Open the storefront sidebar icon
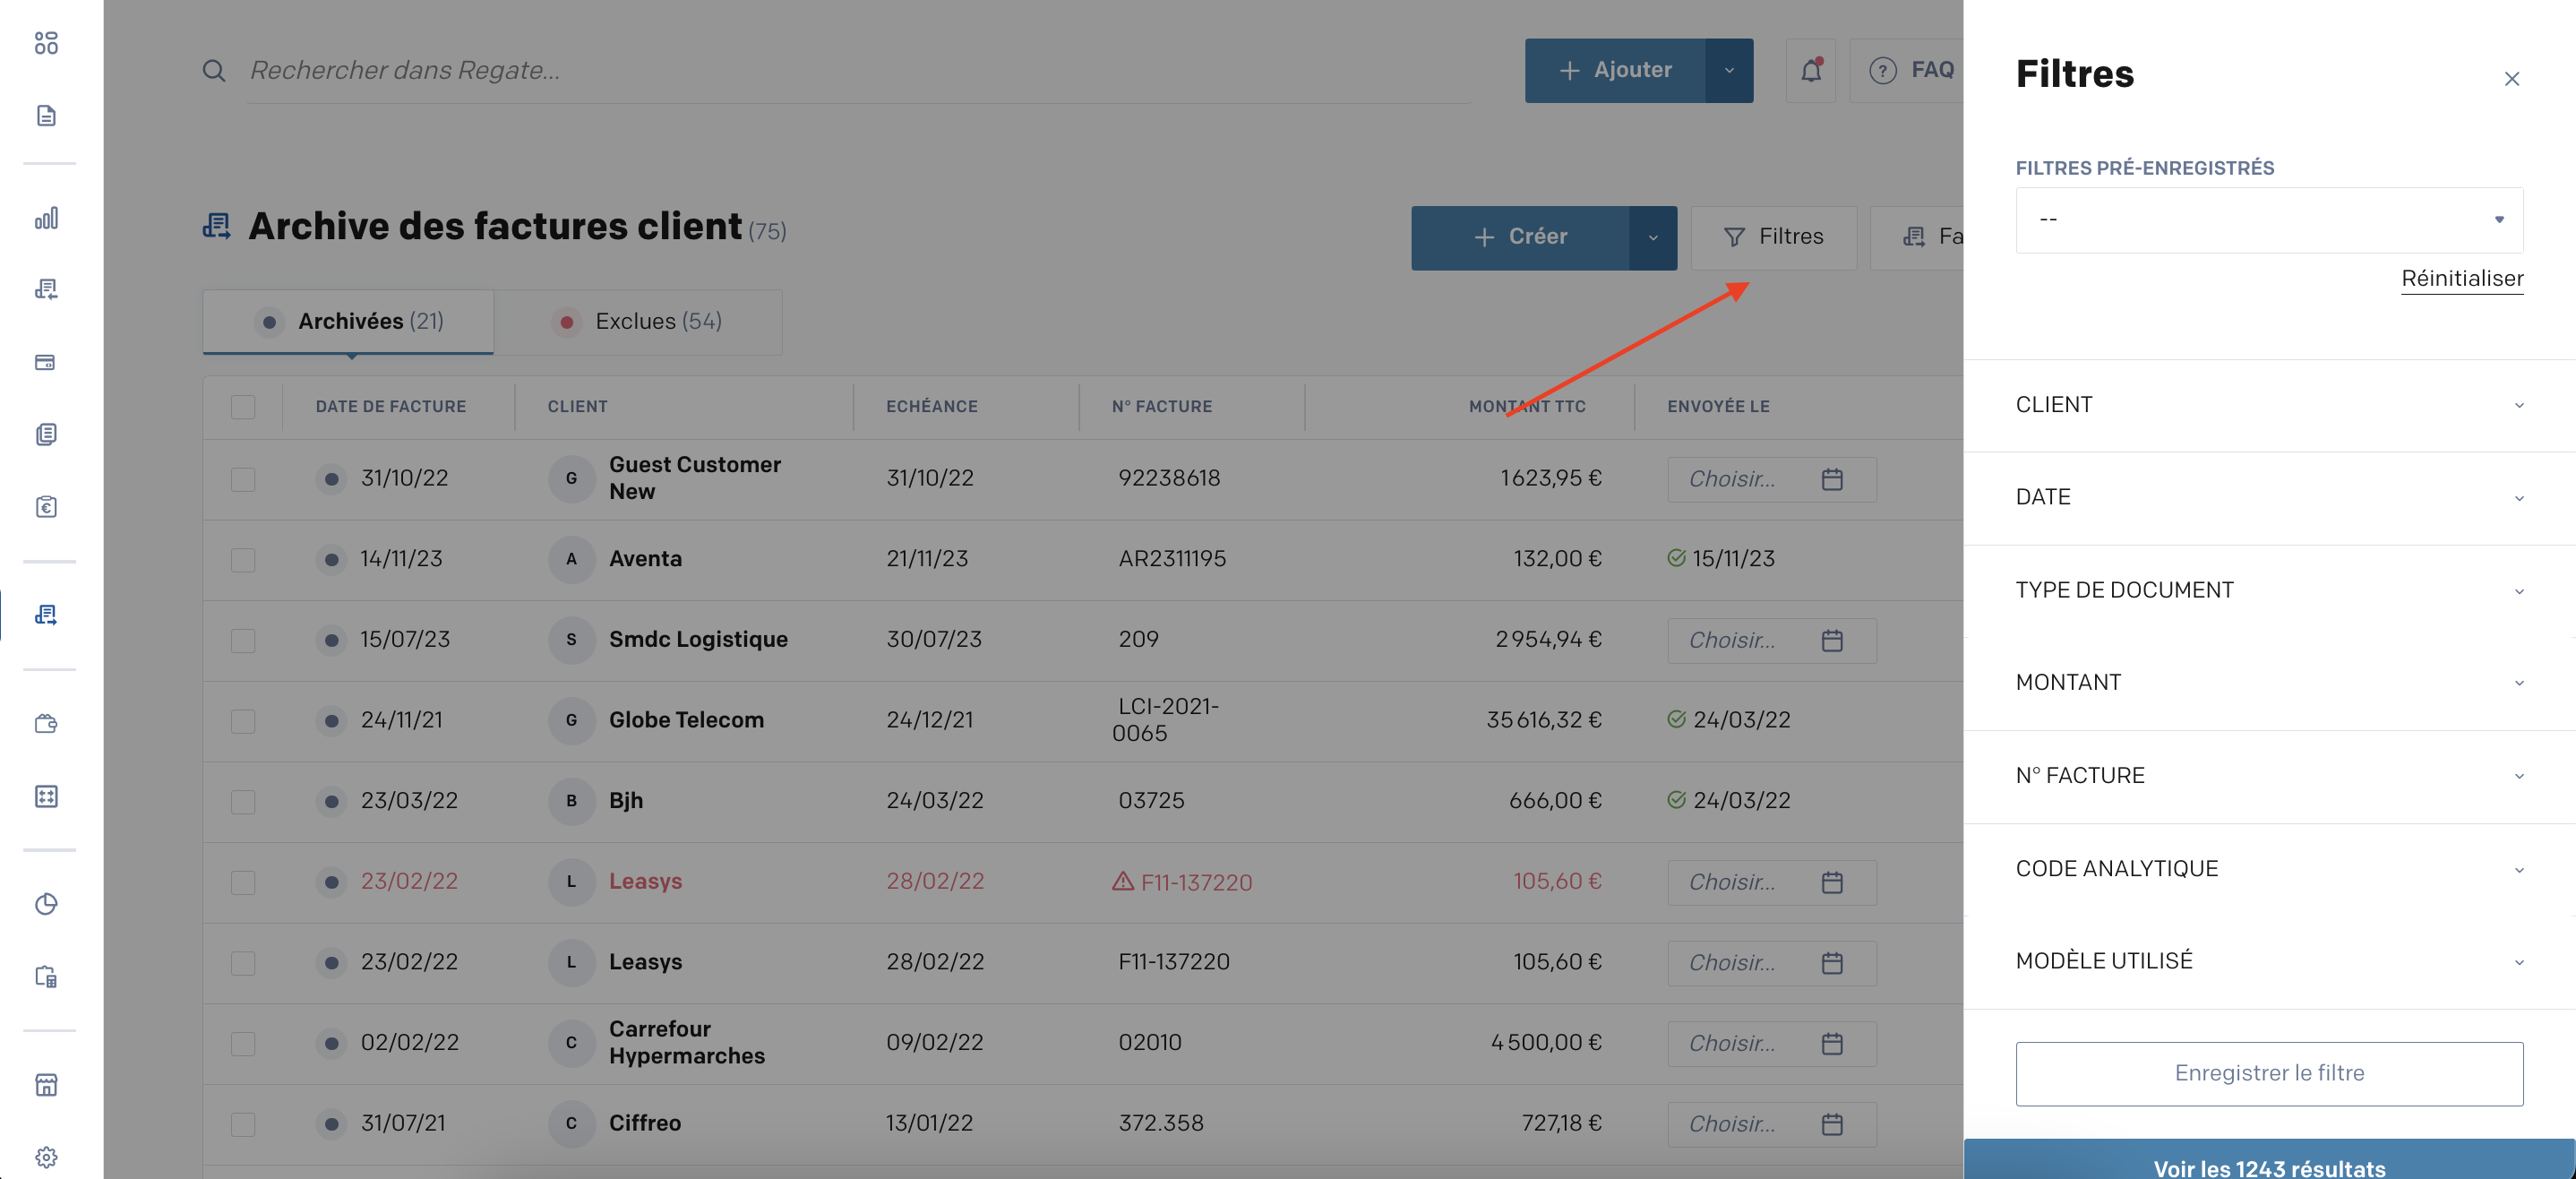 (46, 1084)
